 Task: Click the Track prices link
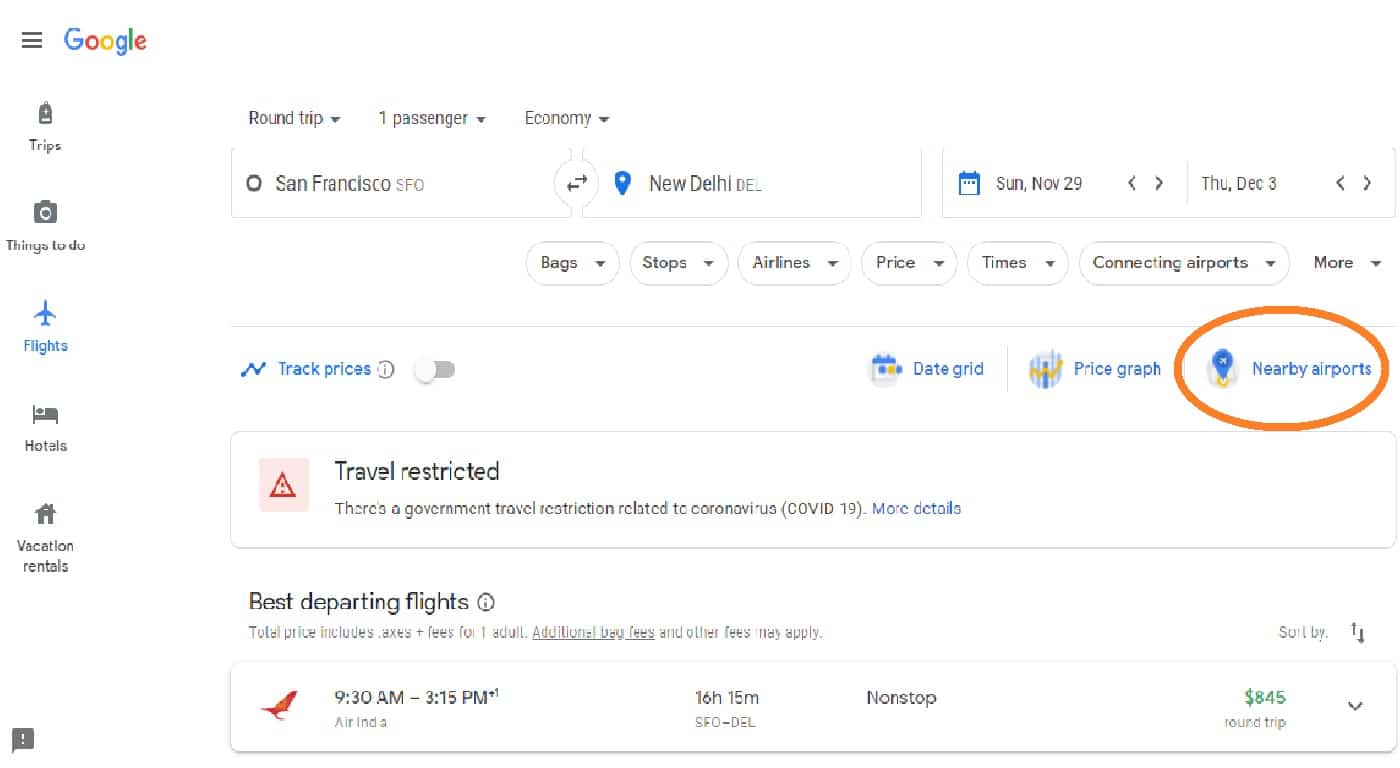pyautogui.click(x=324, y=369)
